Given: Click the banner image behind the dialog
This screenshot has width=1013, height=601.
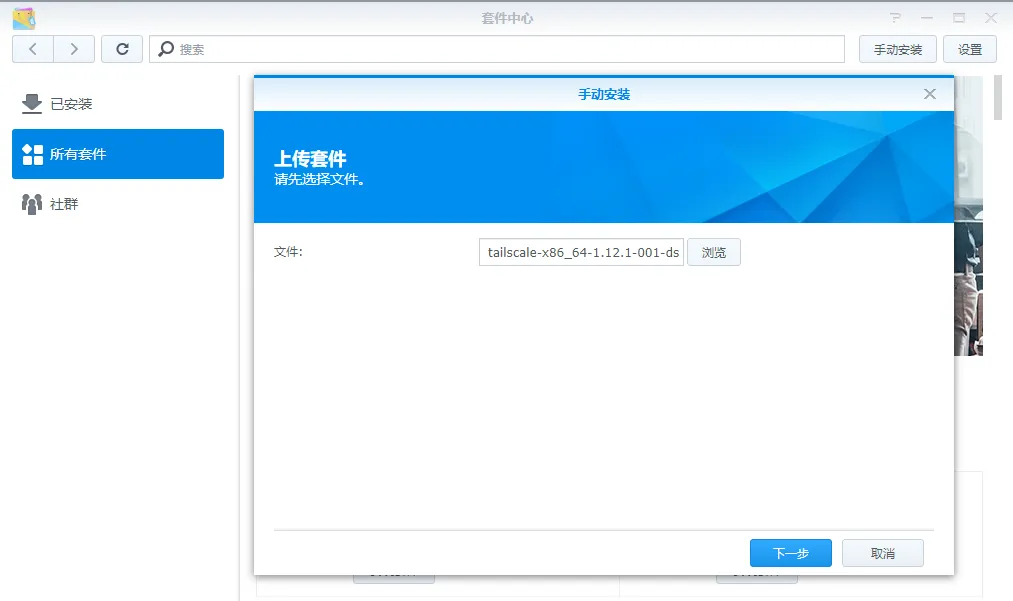Looking at the screenshot, I should click(x=968, y=216).
